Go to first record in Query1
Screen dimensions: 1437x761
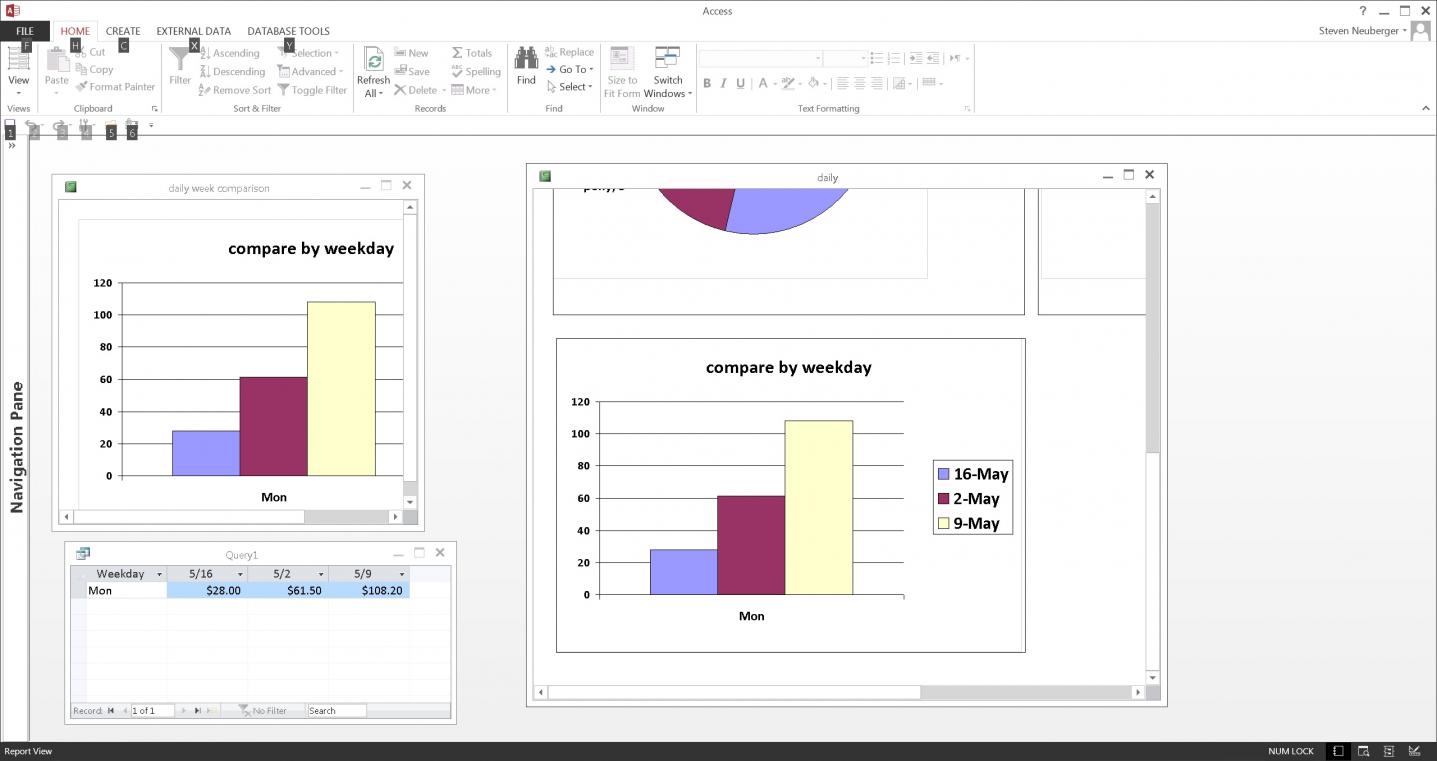click(x=111, y=711)
